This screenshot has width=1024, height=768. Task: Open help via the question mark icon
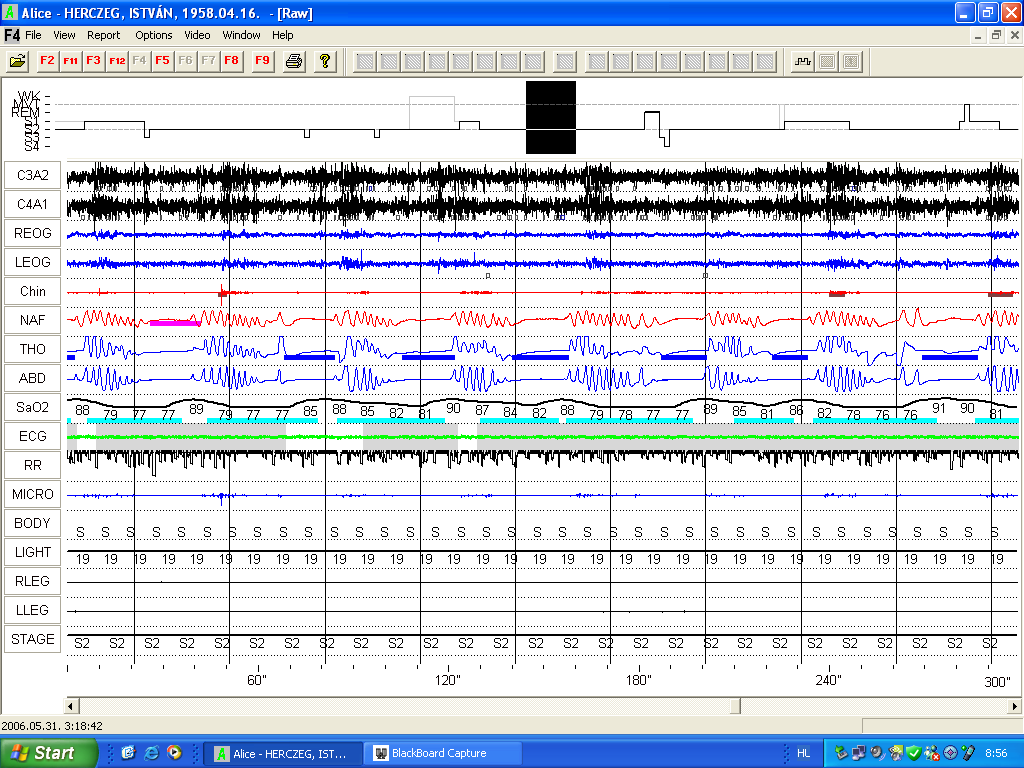point(325,61)
